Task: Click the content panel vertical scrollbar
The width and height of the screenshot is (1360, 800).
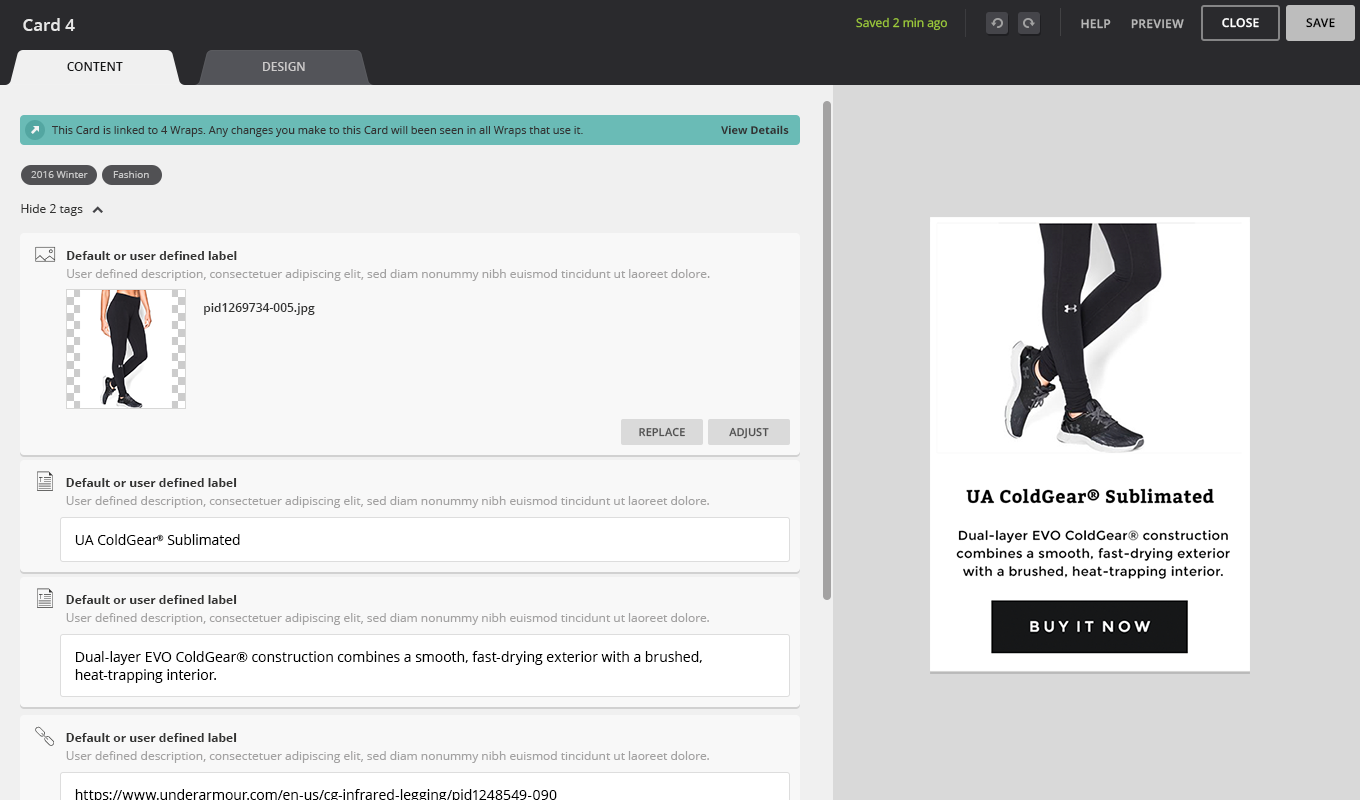Action: (x=827, y=350)
